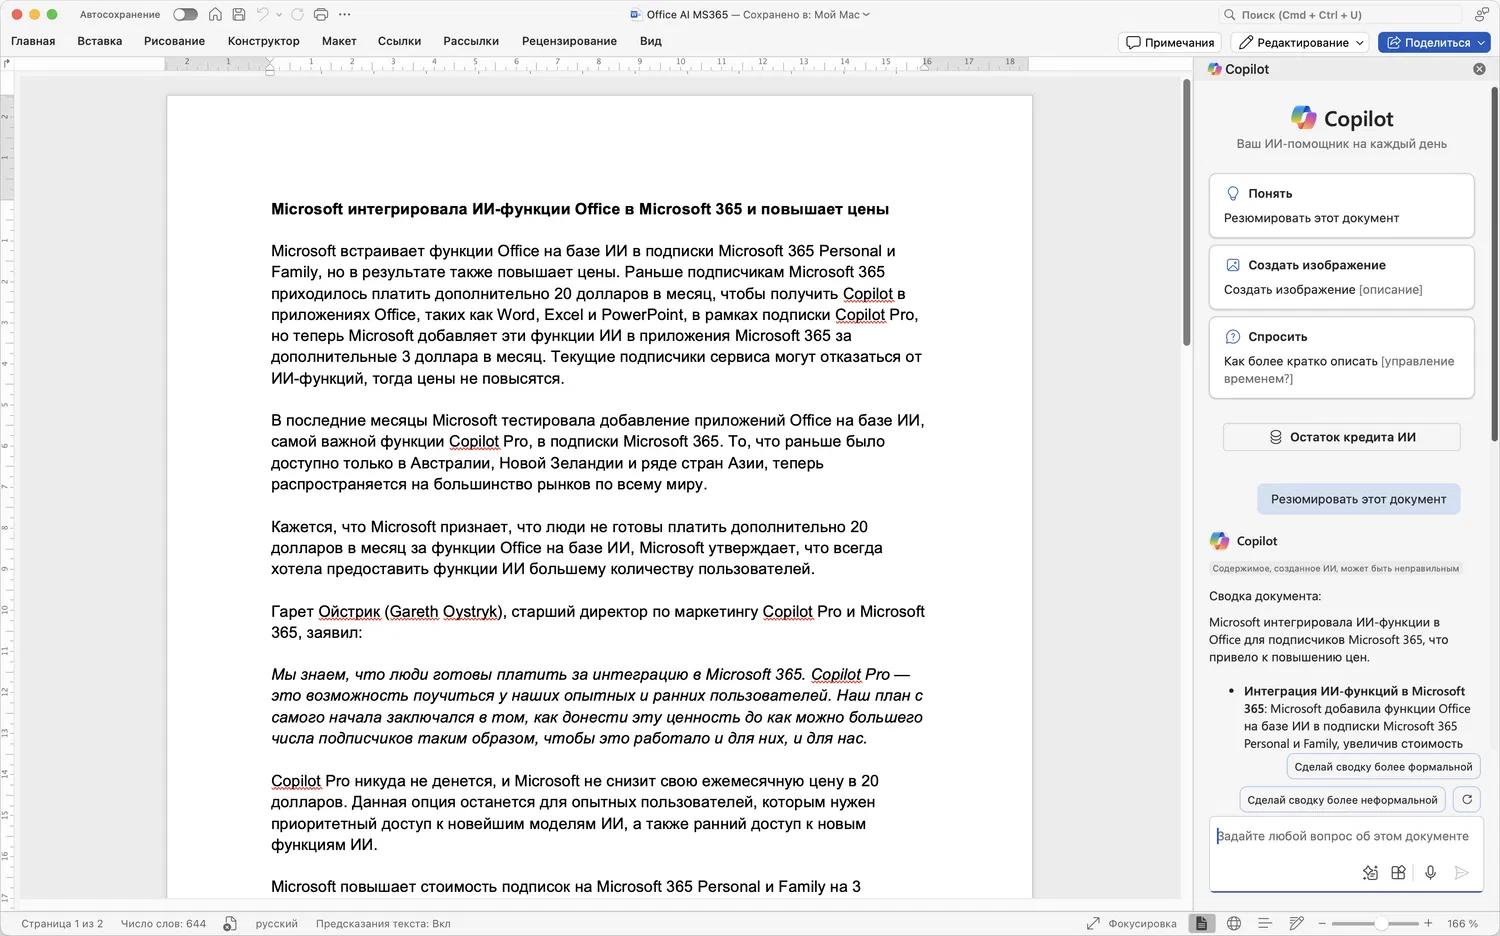Toggle the Автосохранение switch
Screen dimensions: 1500x936
click(185, 15)
